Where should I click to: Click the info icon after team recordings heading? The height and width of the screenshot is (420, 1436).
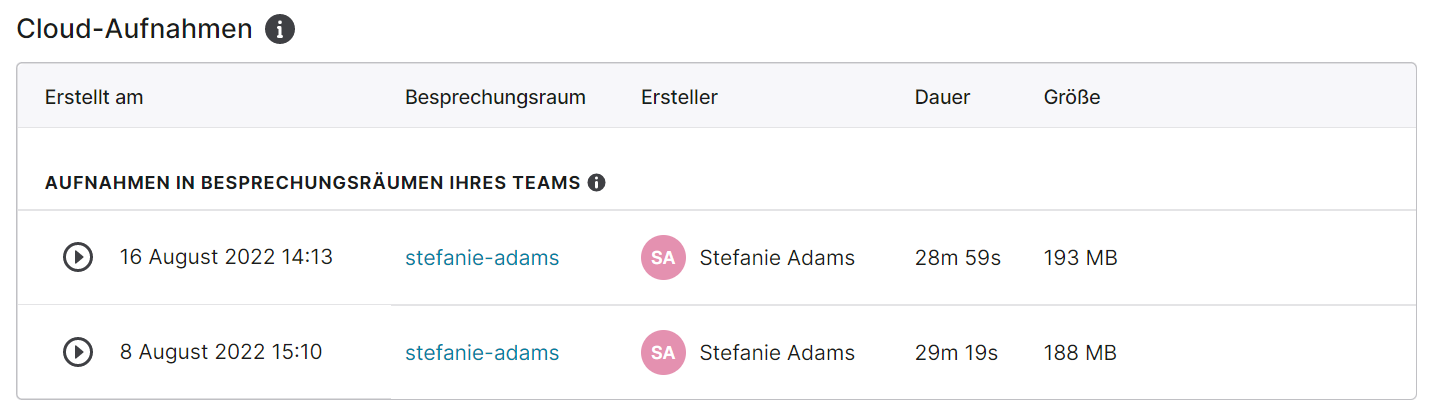click(x=597, y=183)
